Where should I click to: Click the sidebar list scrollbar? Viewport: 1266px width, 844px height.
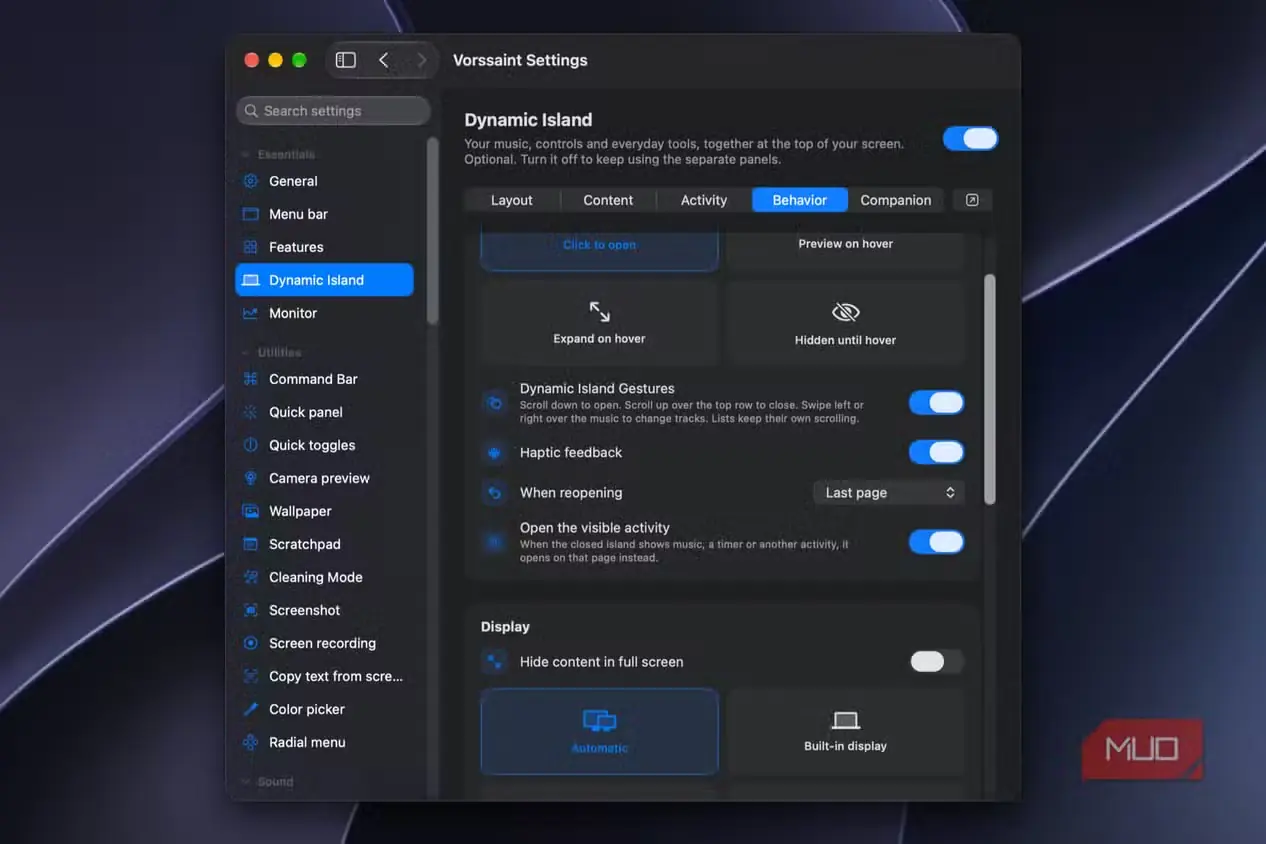(432, 231)
